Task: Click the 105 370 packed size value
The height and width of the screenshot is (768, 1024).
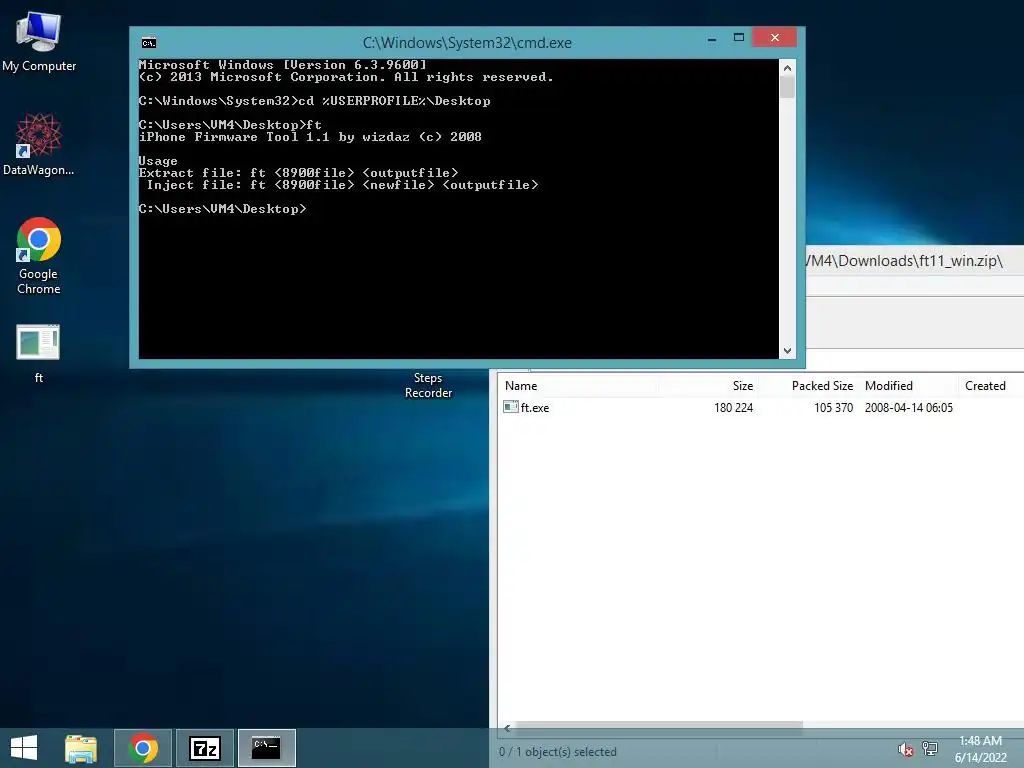Action: click(x=833, y=408)
